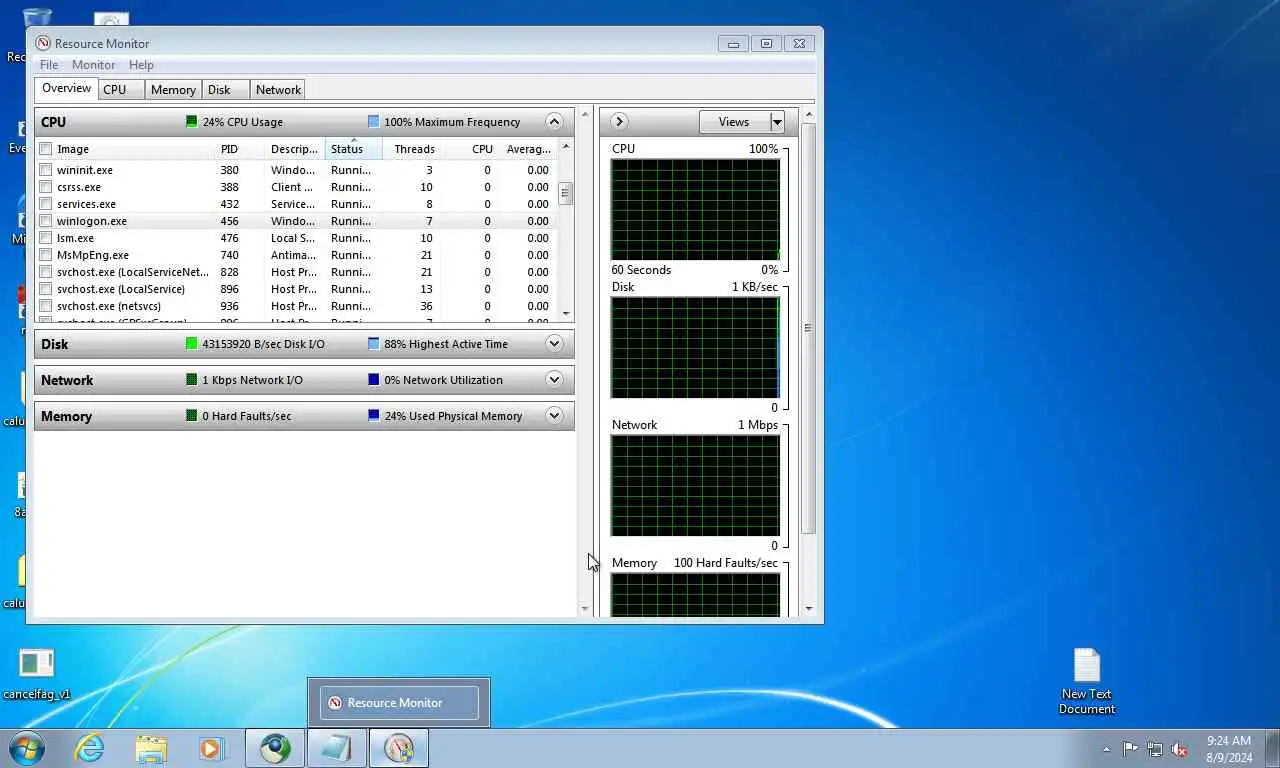Click the network tray icon
The width and height of the screenshot is (1280, 768).
pos(1155,748)
